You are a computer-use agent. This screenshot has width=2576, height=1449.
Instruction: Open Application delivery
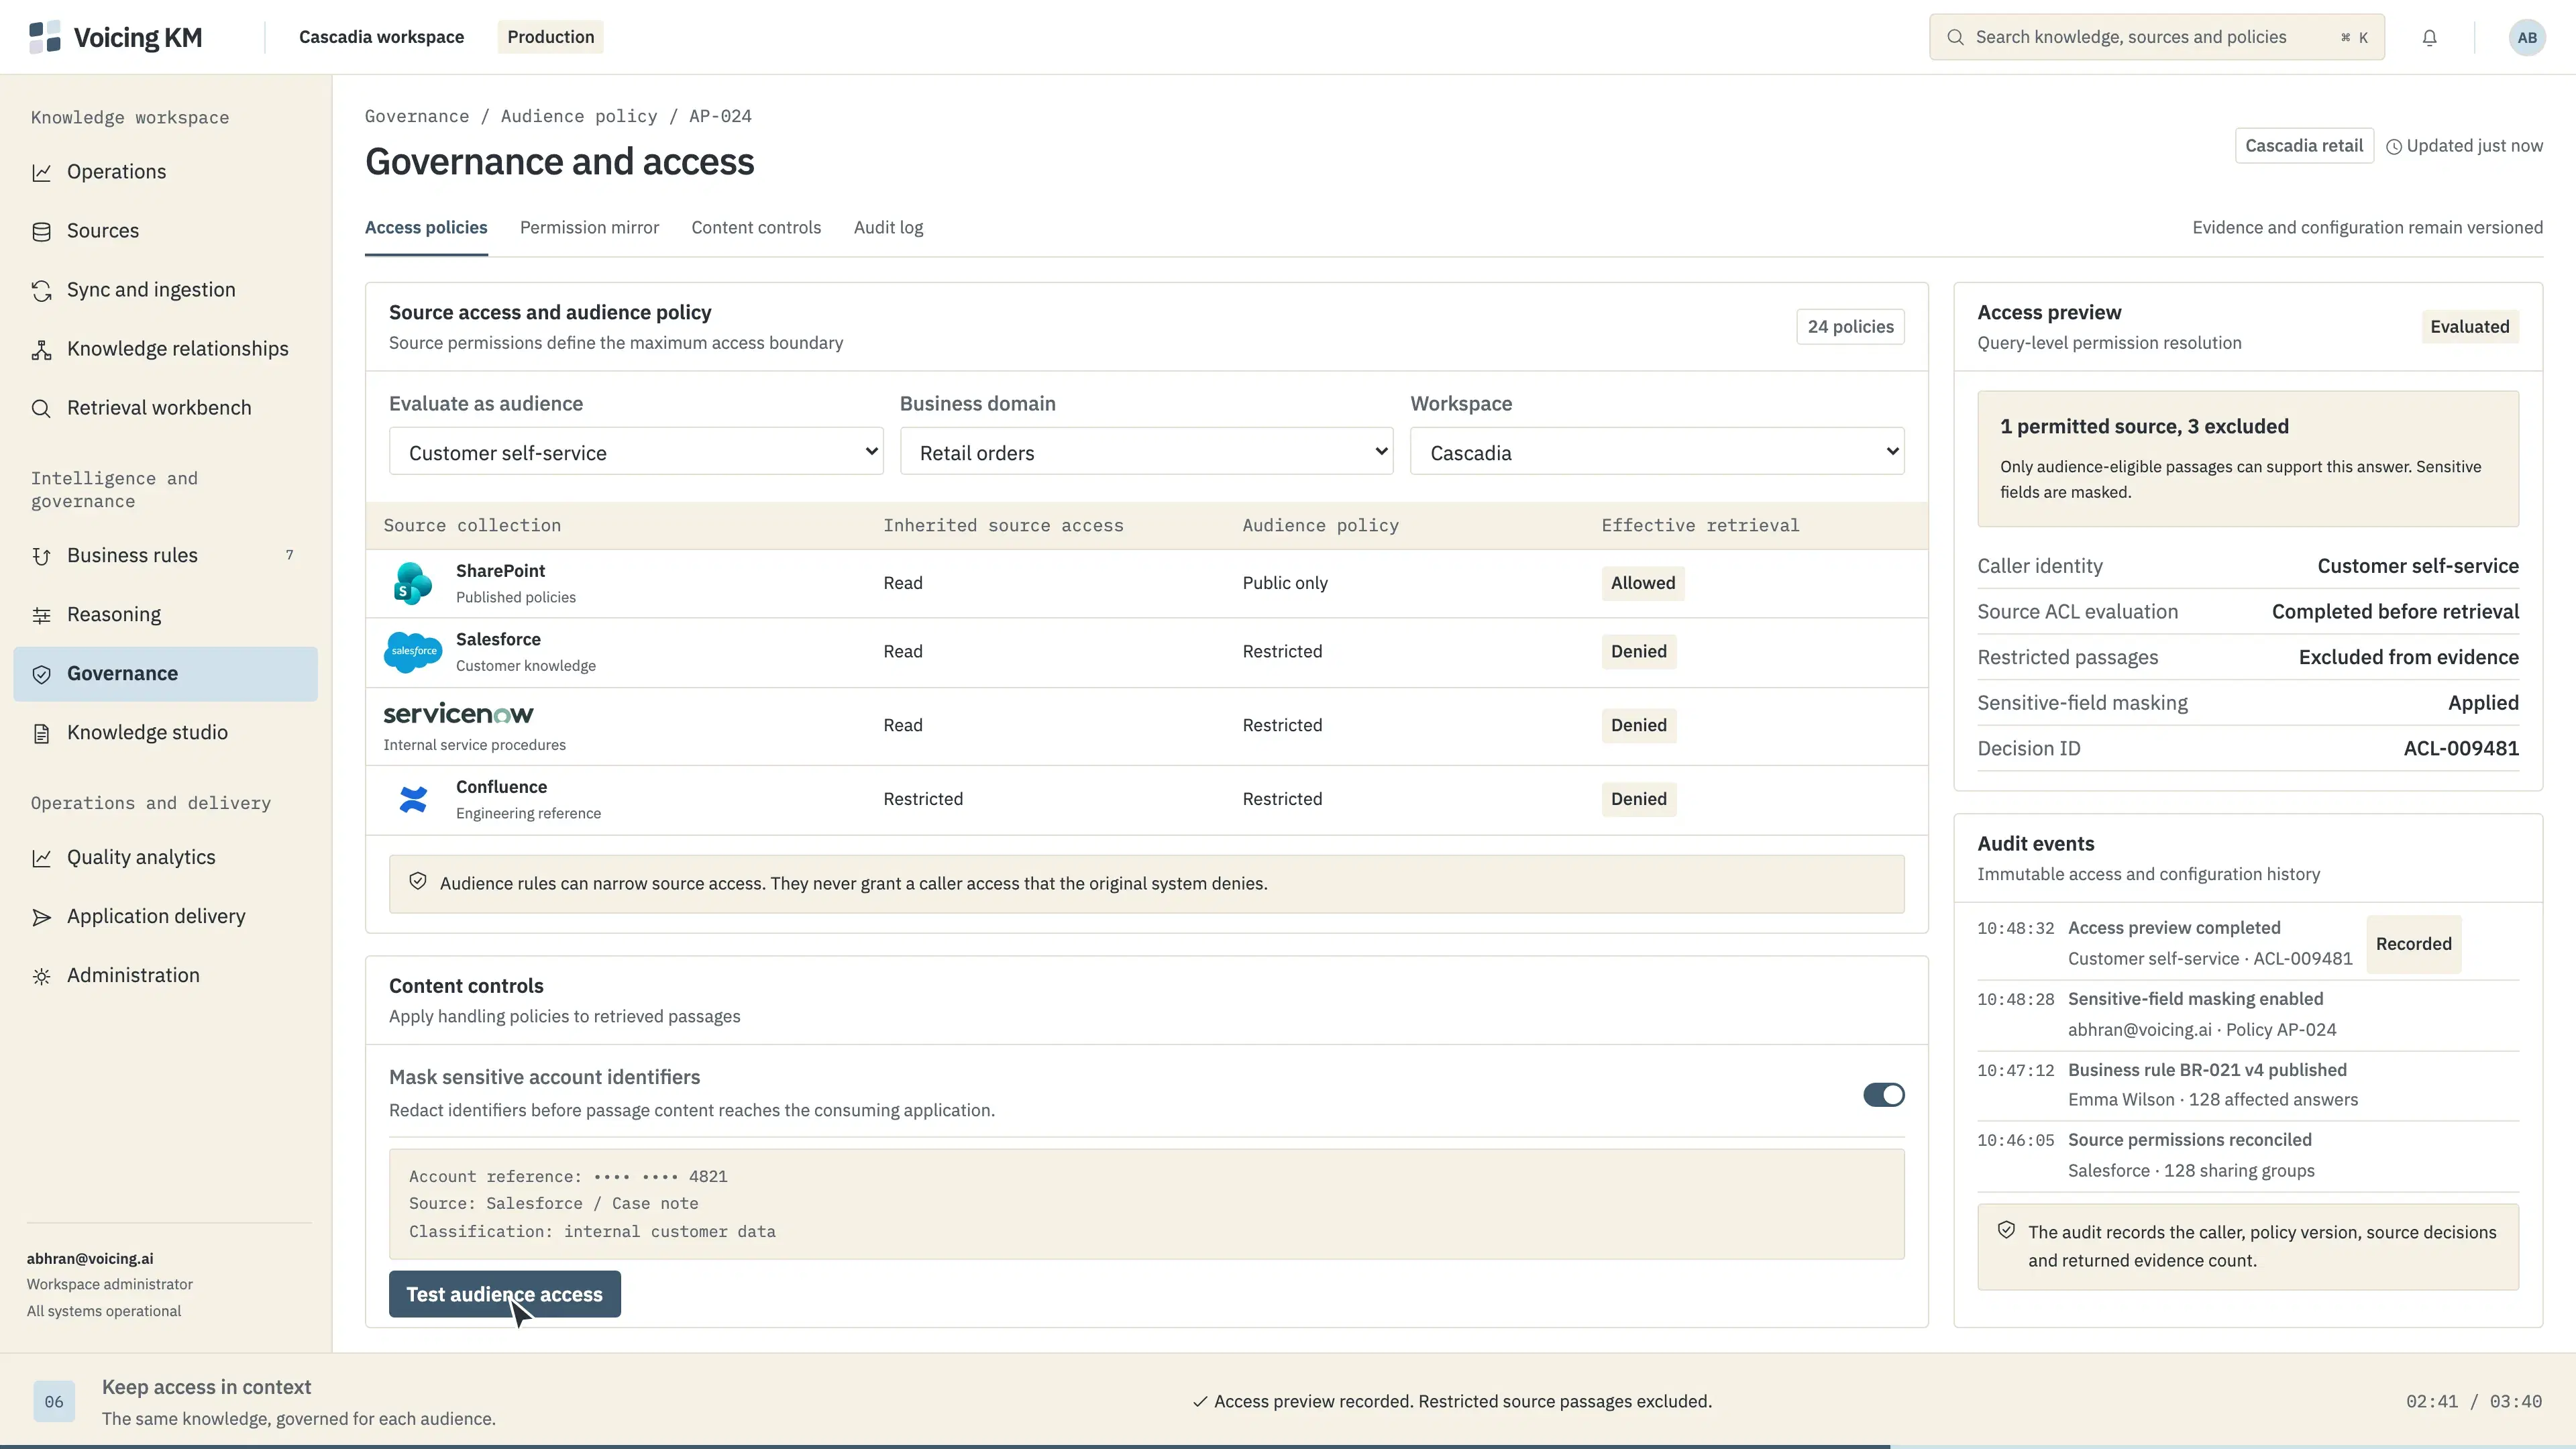click(x=165, y=916)
